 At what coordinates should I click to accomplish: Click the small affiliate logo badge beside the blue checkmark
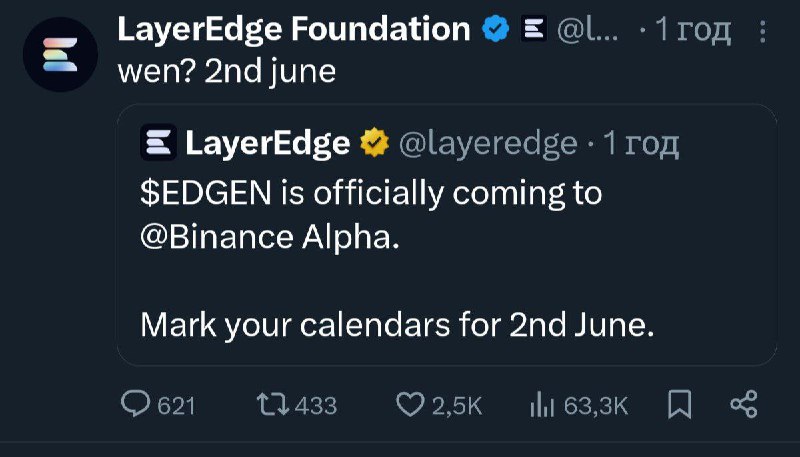531,31
